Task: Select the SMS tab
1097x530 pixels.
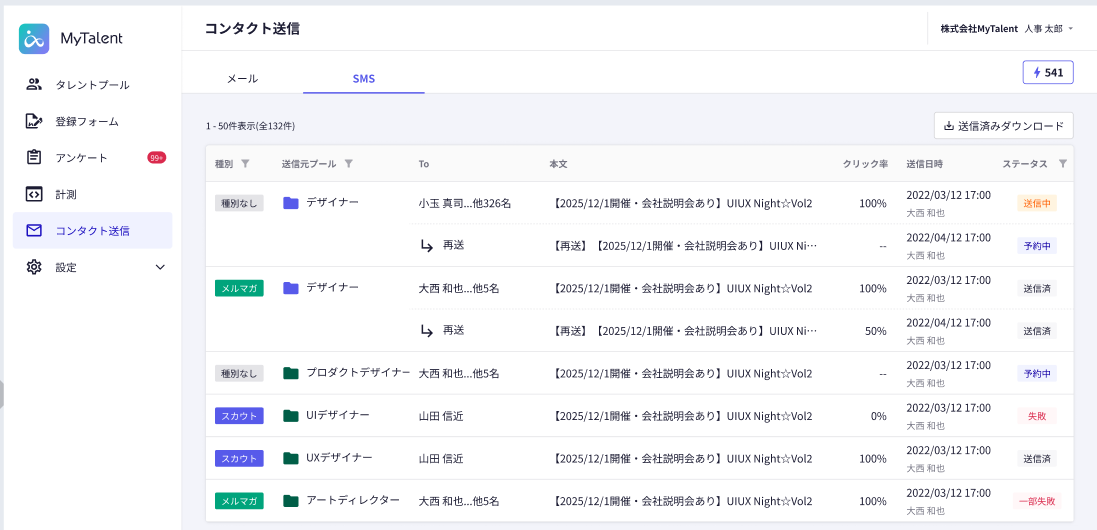Action: (364, 78)
